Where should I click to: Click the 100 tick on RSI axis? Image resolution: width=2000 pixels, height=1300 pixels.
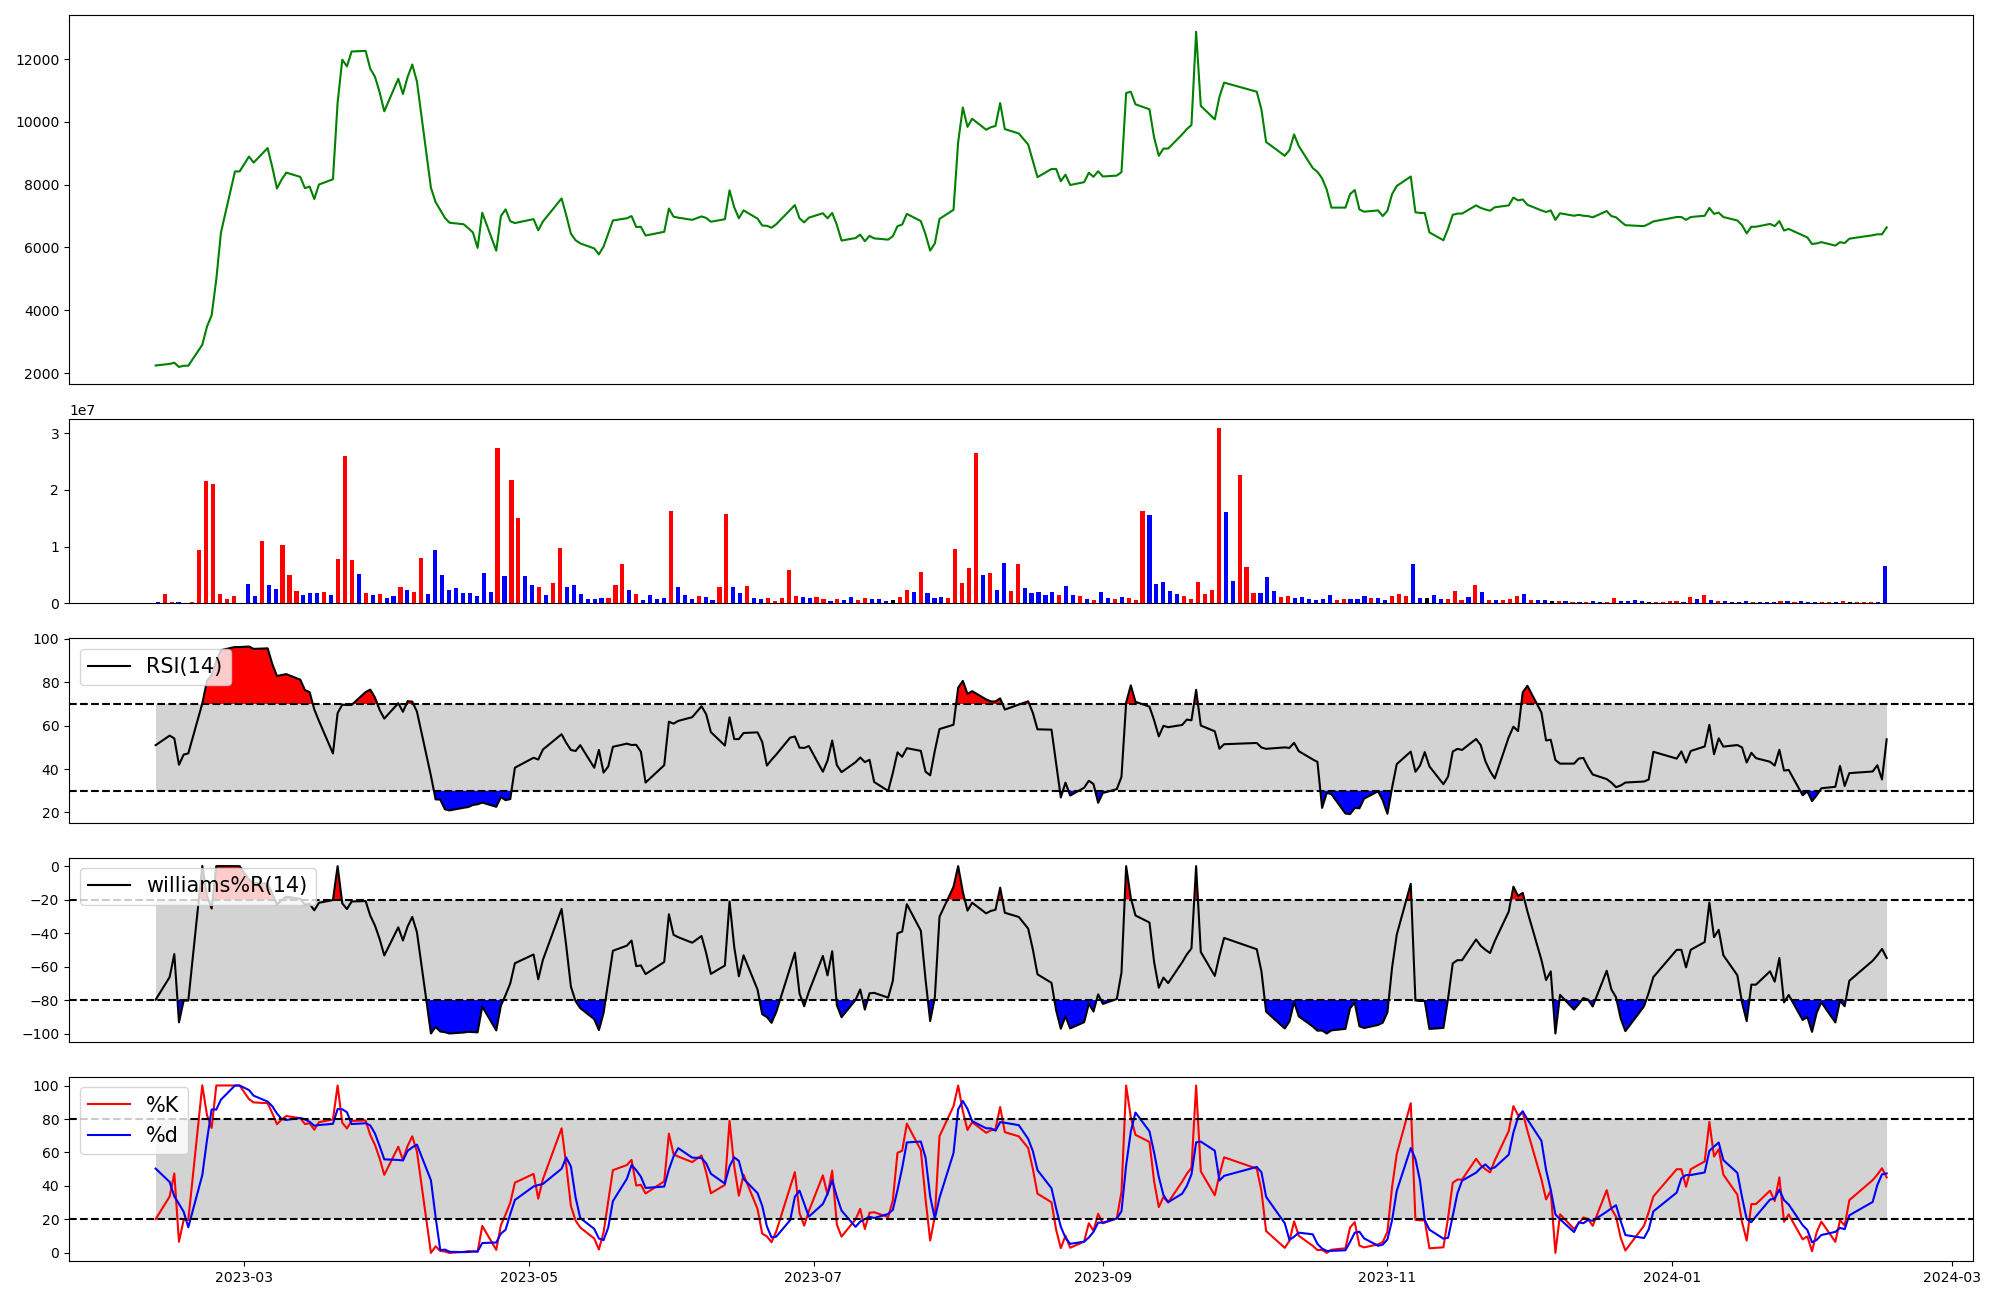point(47,639)
